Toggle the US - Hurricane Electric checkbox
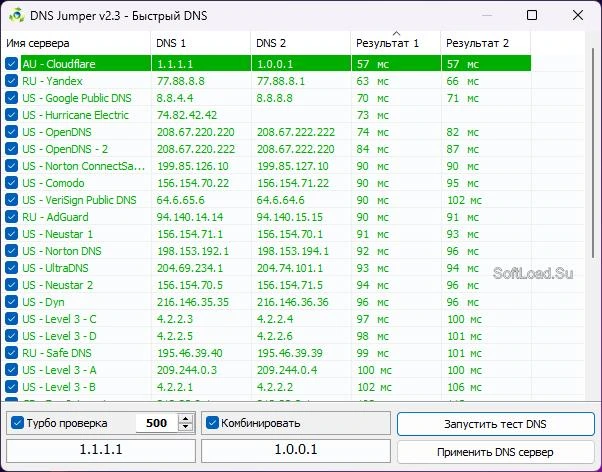The image size is (602, 472). tap(12, 115)
